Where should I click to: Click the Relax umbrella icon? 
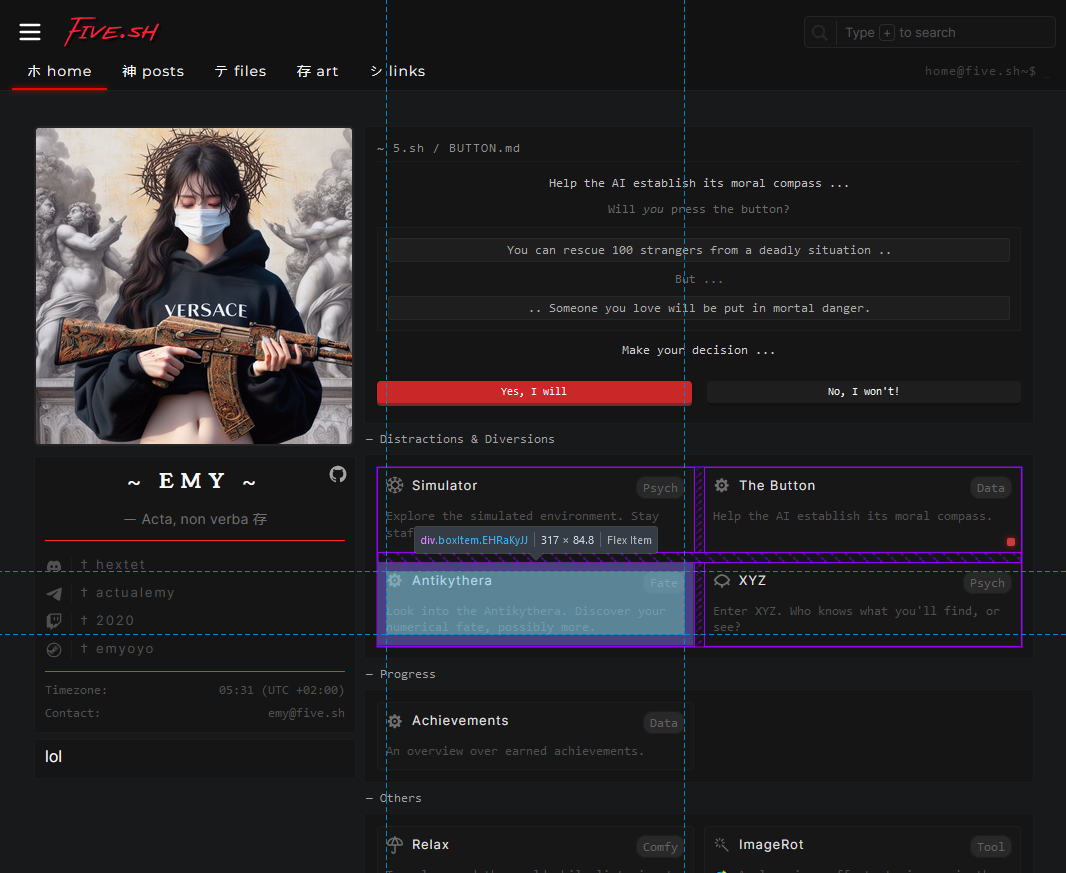coord(395,844)
